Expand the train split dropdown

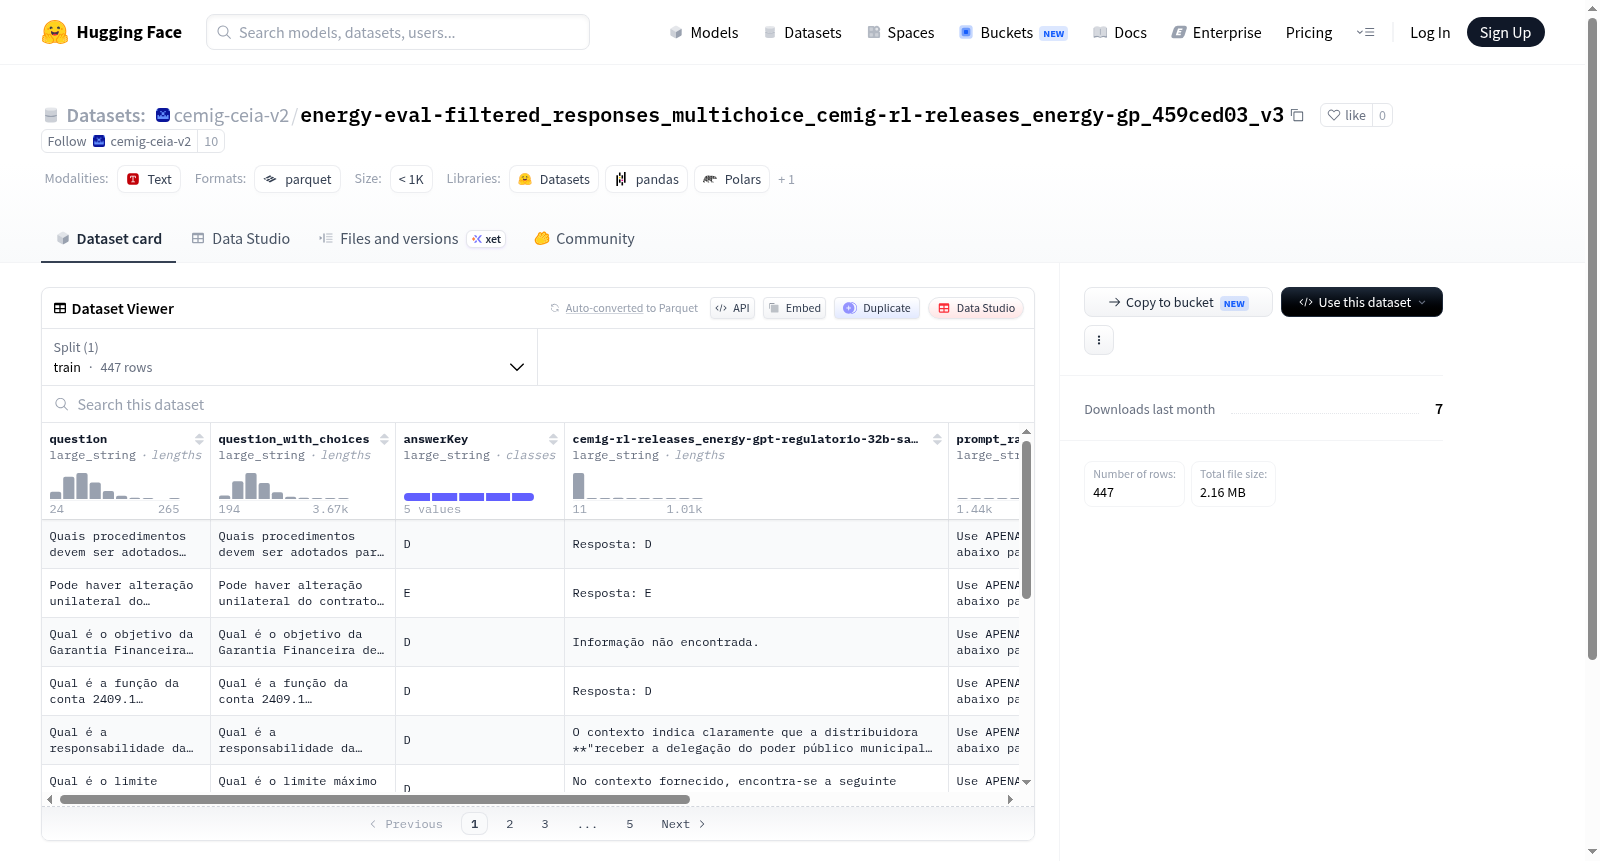pos(289,357)
